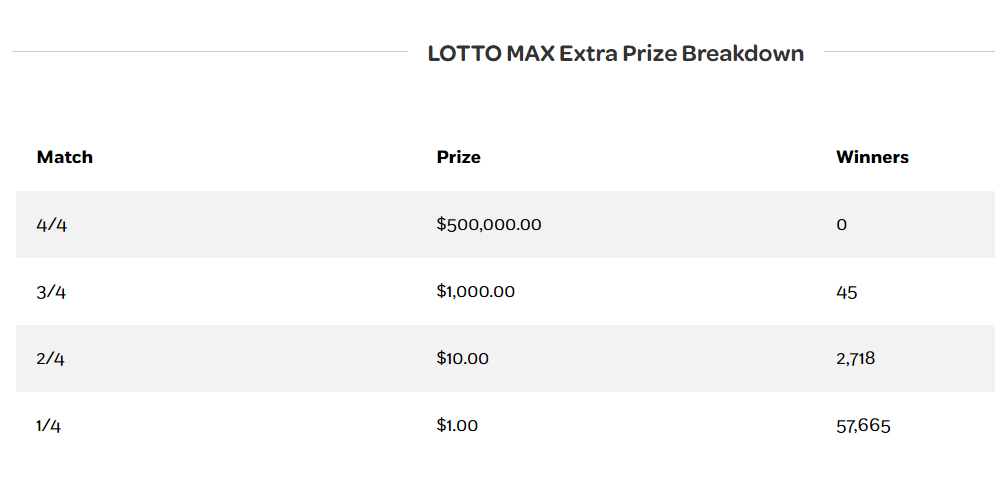Select the 3/4 match cell
The height and width of the screenshot is (485, 995).
52,292
